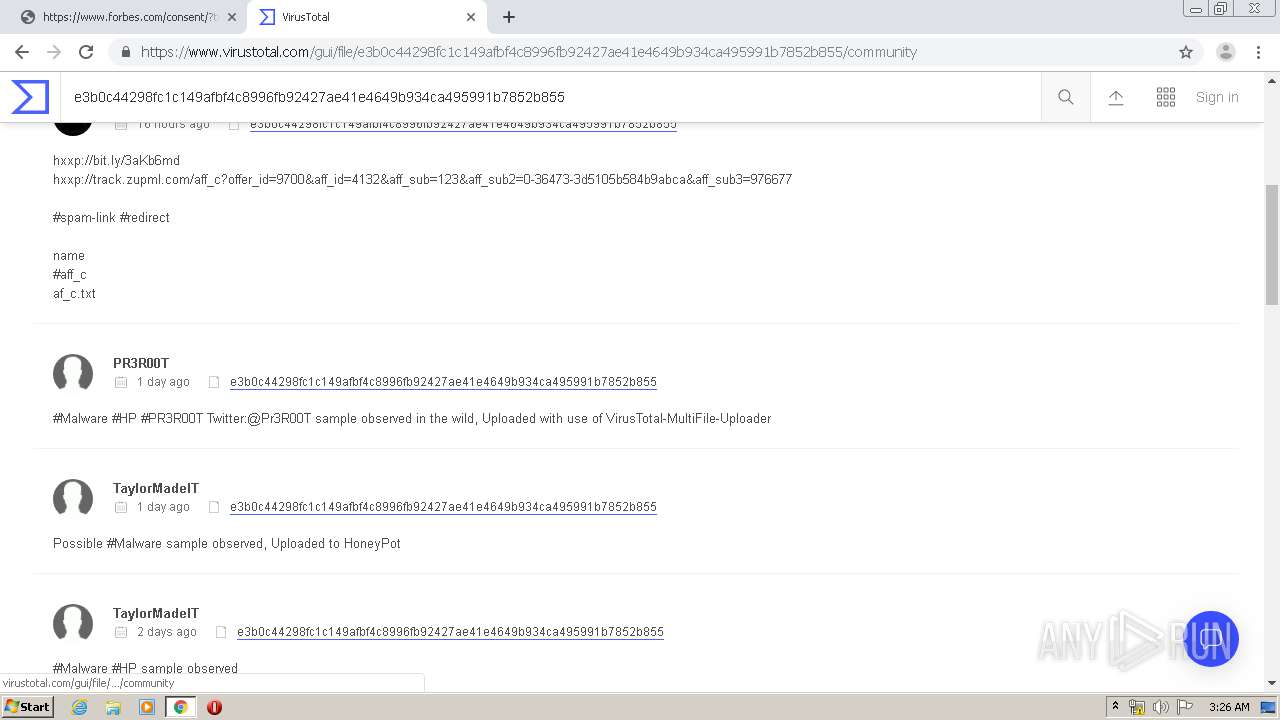The height and width of the screenshot is (720, 1280).
Task: Select text 'af_c.txt'
Action: pos(74,293)
